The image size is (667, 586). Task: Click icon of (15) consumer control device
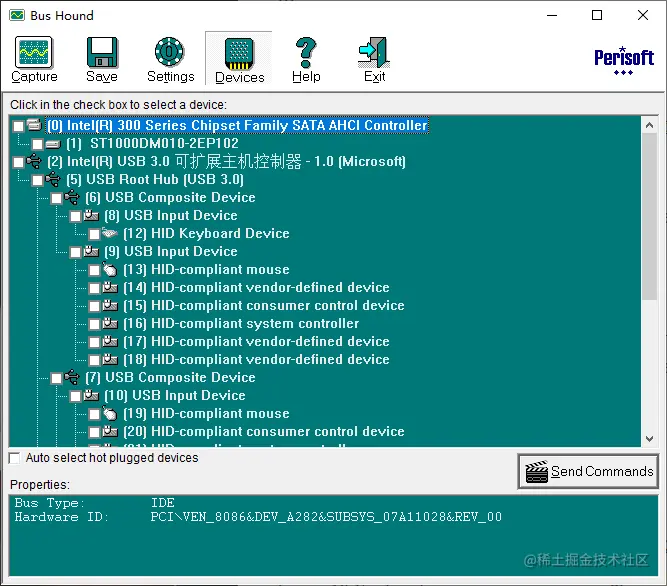tap(110, 305)
